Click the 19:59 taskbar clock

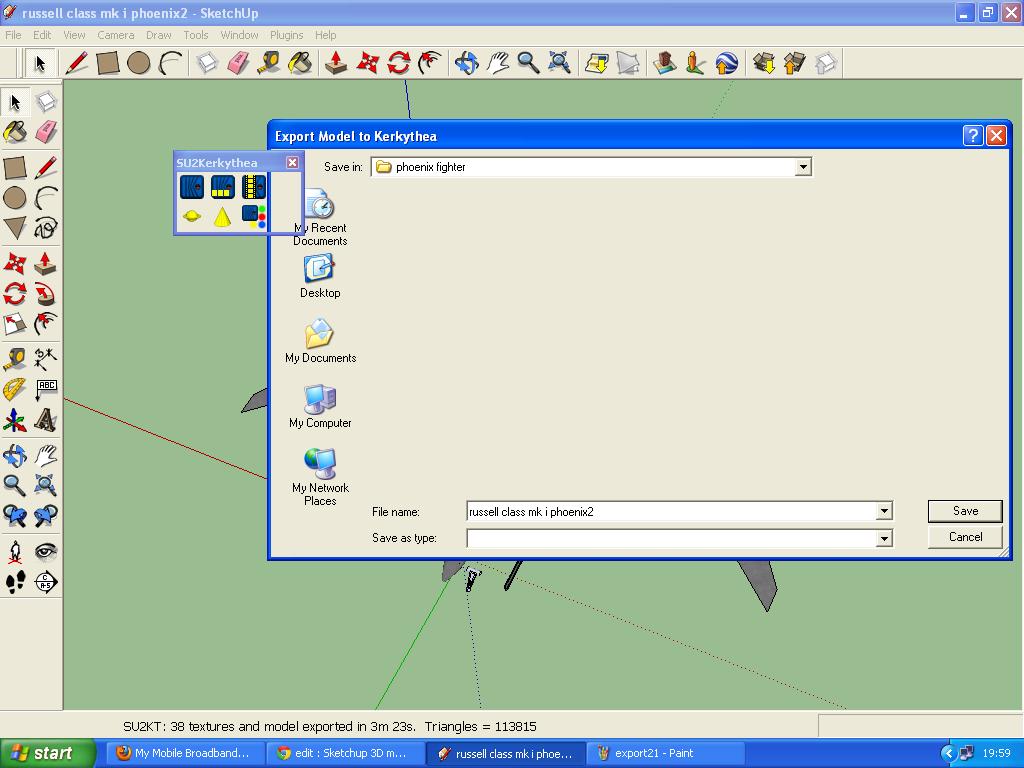(x=996, y=753)
